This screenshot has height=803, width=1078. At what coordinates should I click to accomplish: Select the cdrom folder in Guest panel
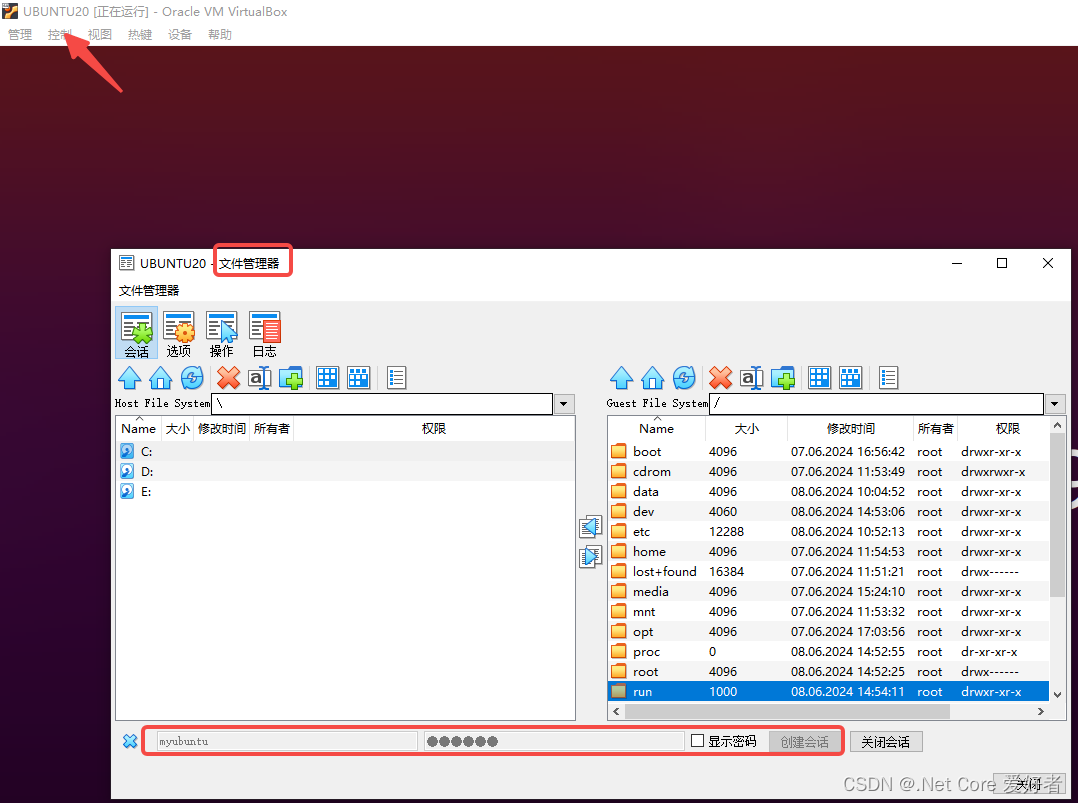(828, 472)
